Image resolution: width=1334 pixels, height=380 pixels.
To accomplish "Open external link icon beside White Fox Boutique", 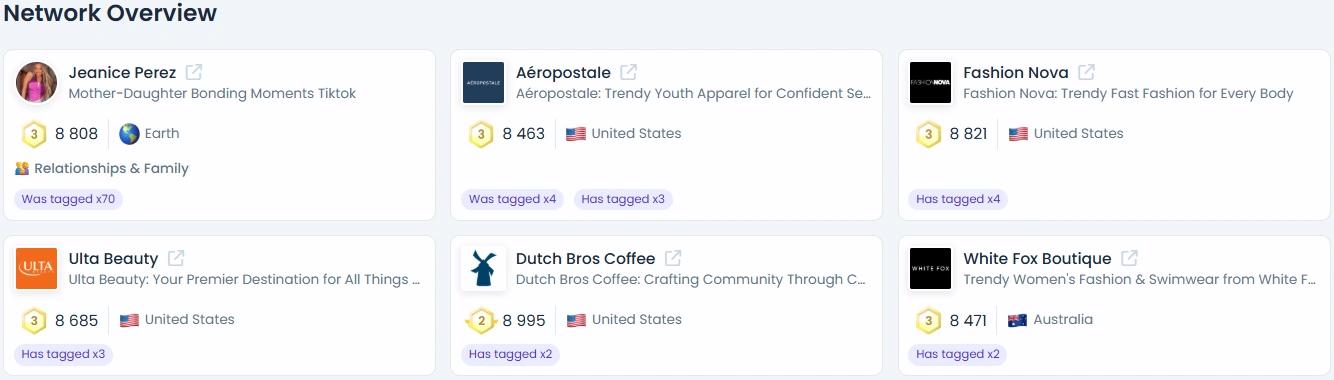I will click(x=1130, y=258).
